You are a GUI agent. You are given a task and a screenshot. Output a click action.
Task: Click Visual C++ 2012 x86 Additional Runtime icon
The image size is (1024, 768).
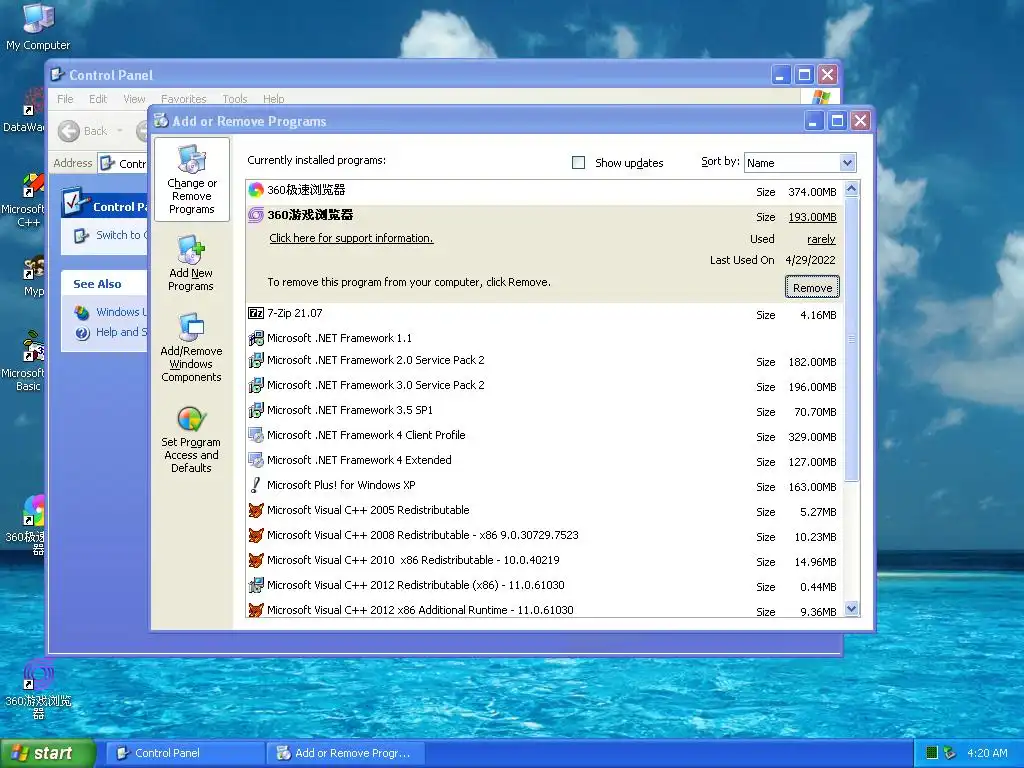coord(256,610)
